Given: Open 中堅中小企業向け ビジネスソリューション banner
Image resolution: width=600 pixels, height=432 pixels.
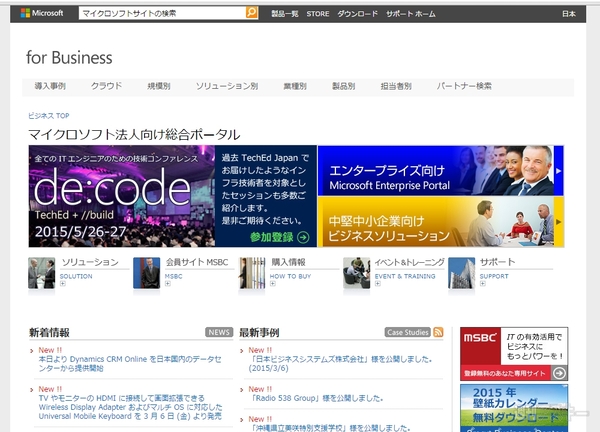Looking at the screenshot, I should [436, 222].
